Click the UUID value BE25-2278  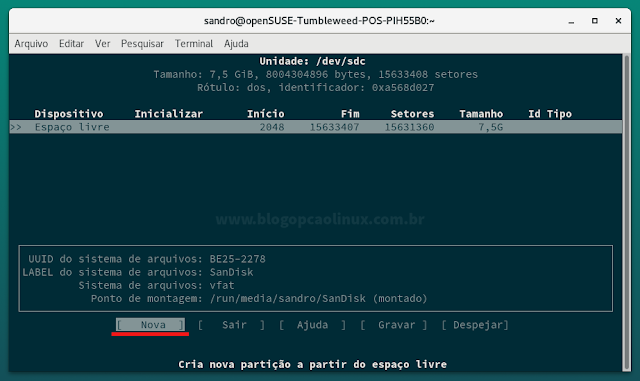238,259
